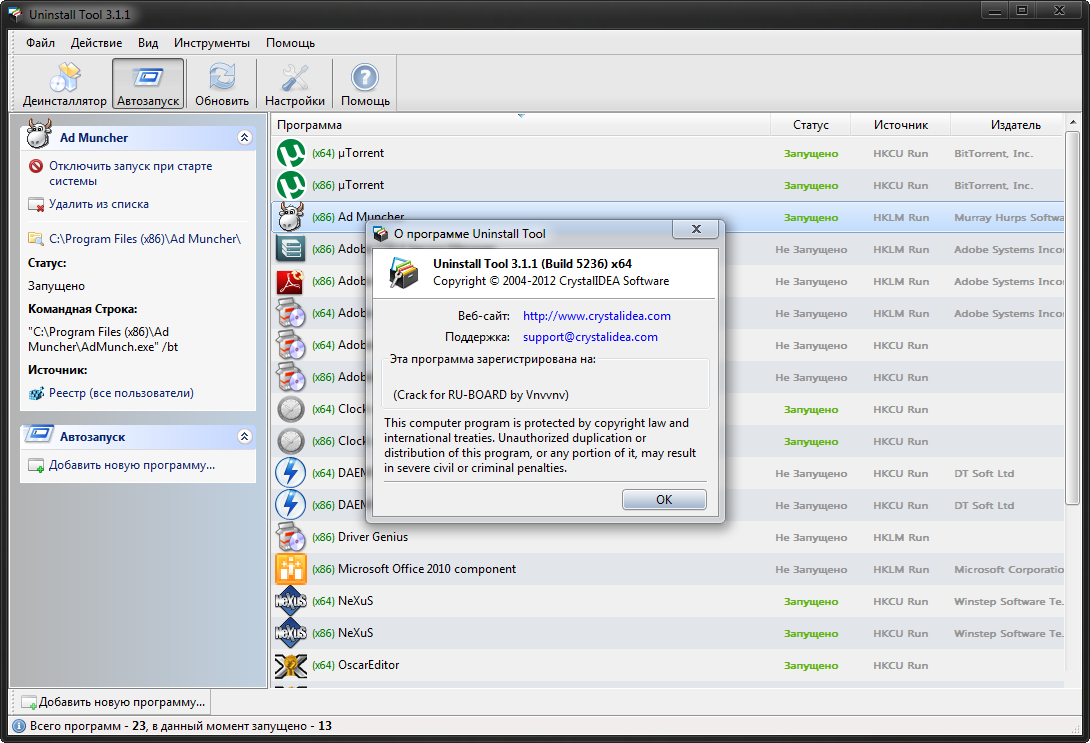
Task: Open the Инструменты menu
Action: click(212, 43)
